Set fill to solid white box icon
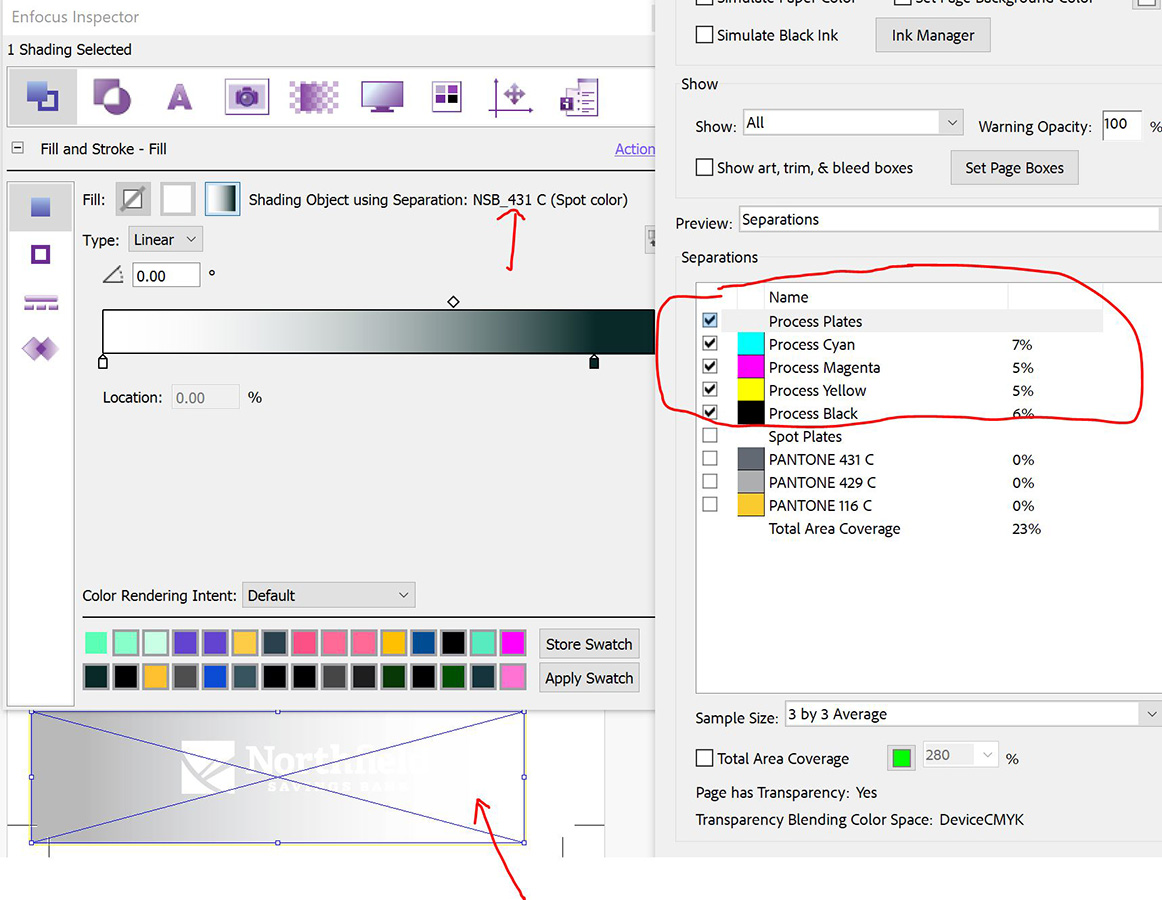This screenshot has height=900, width=1162. 178,199
